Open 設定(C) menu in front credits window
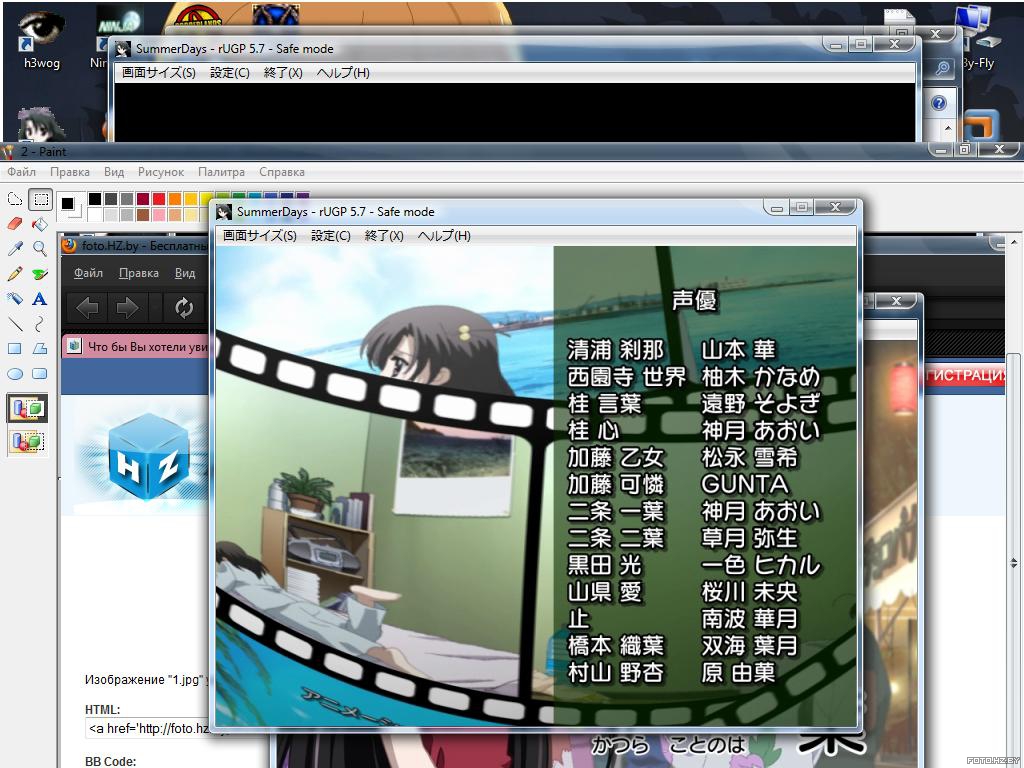This screenshot has width=1024, height=768. click(330, 235)
